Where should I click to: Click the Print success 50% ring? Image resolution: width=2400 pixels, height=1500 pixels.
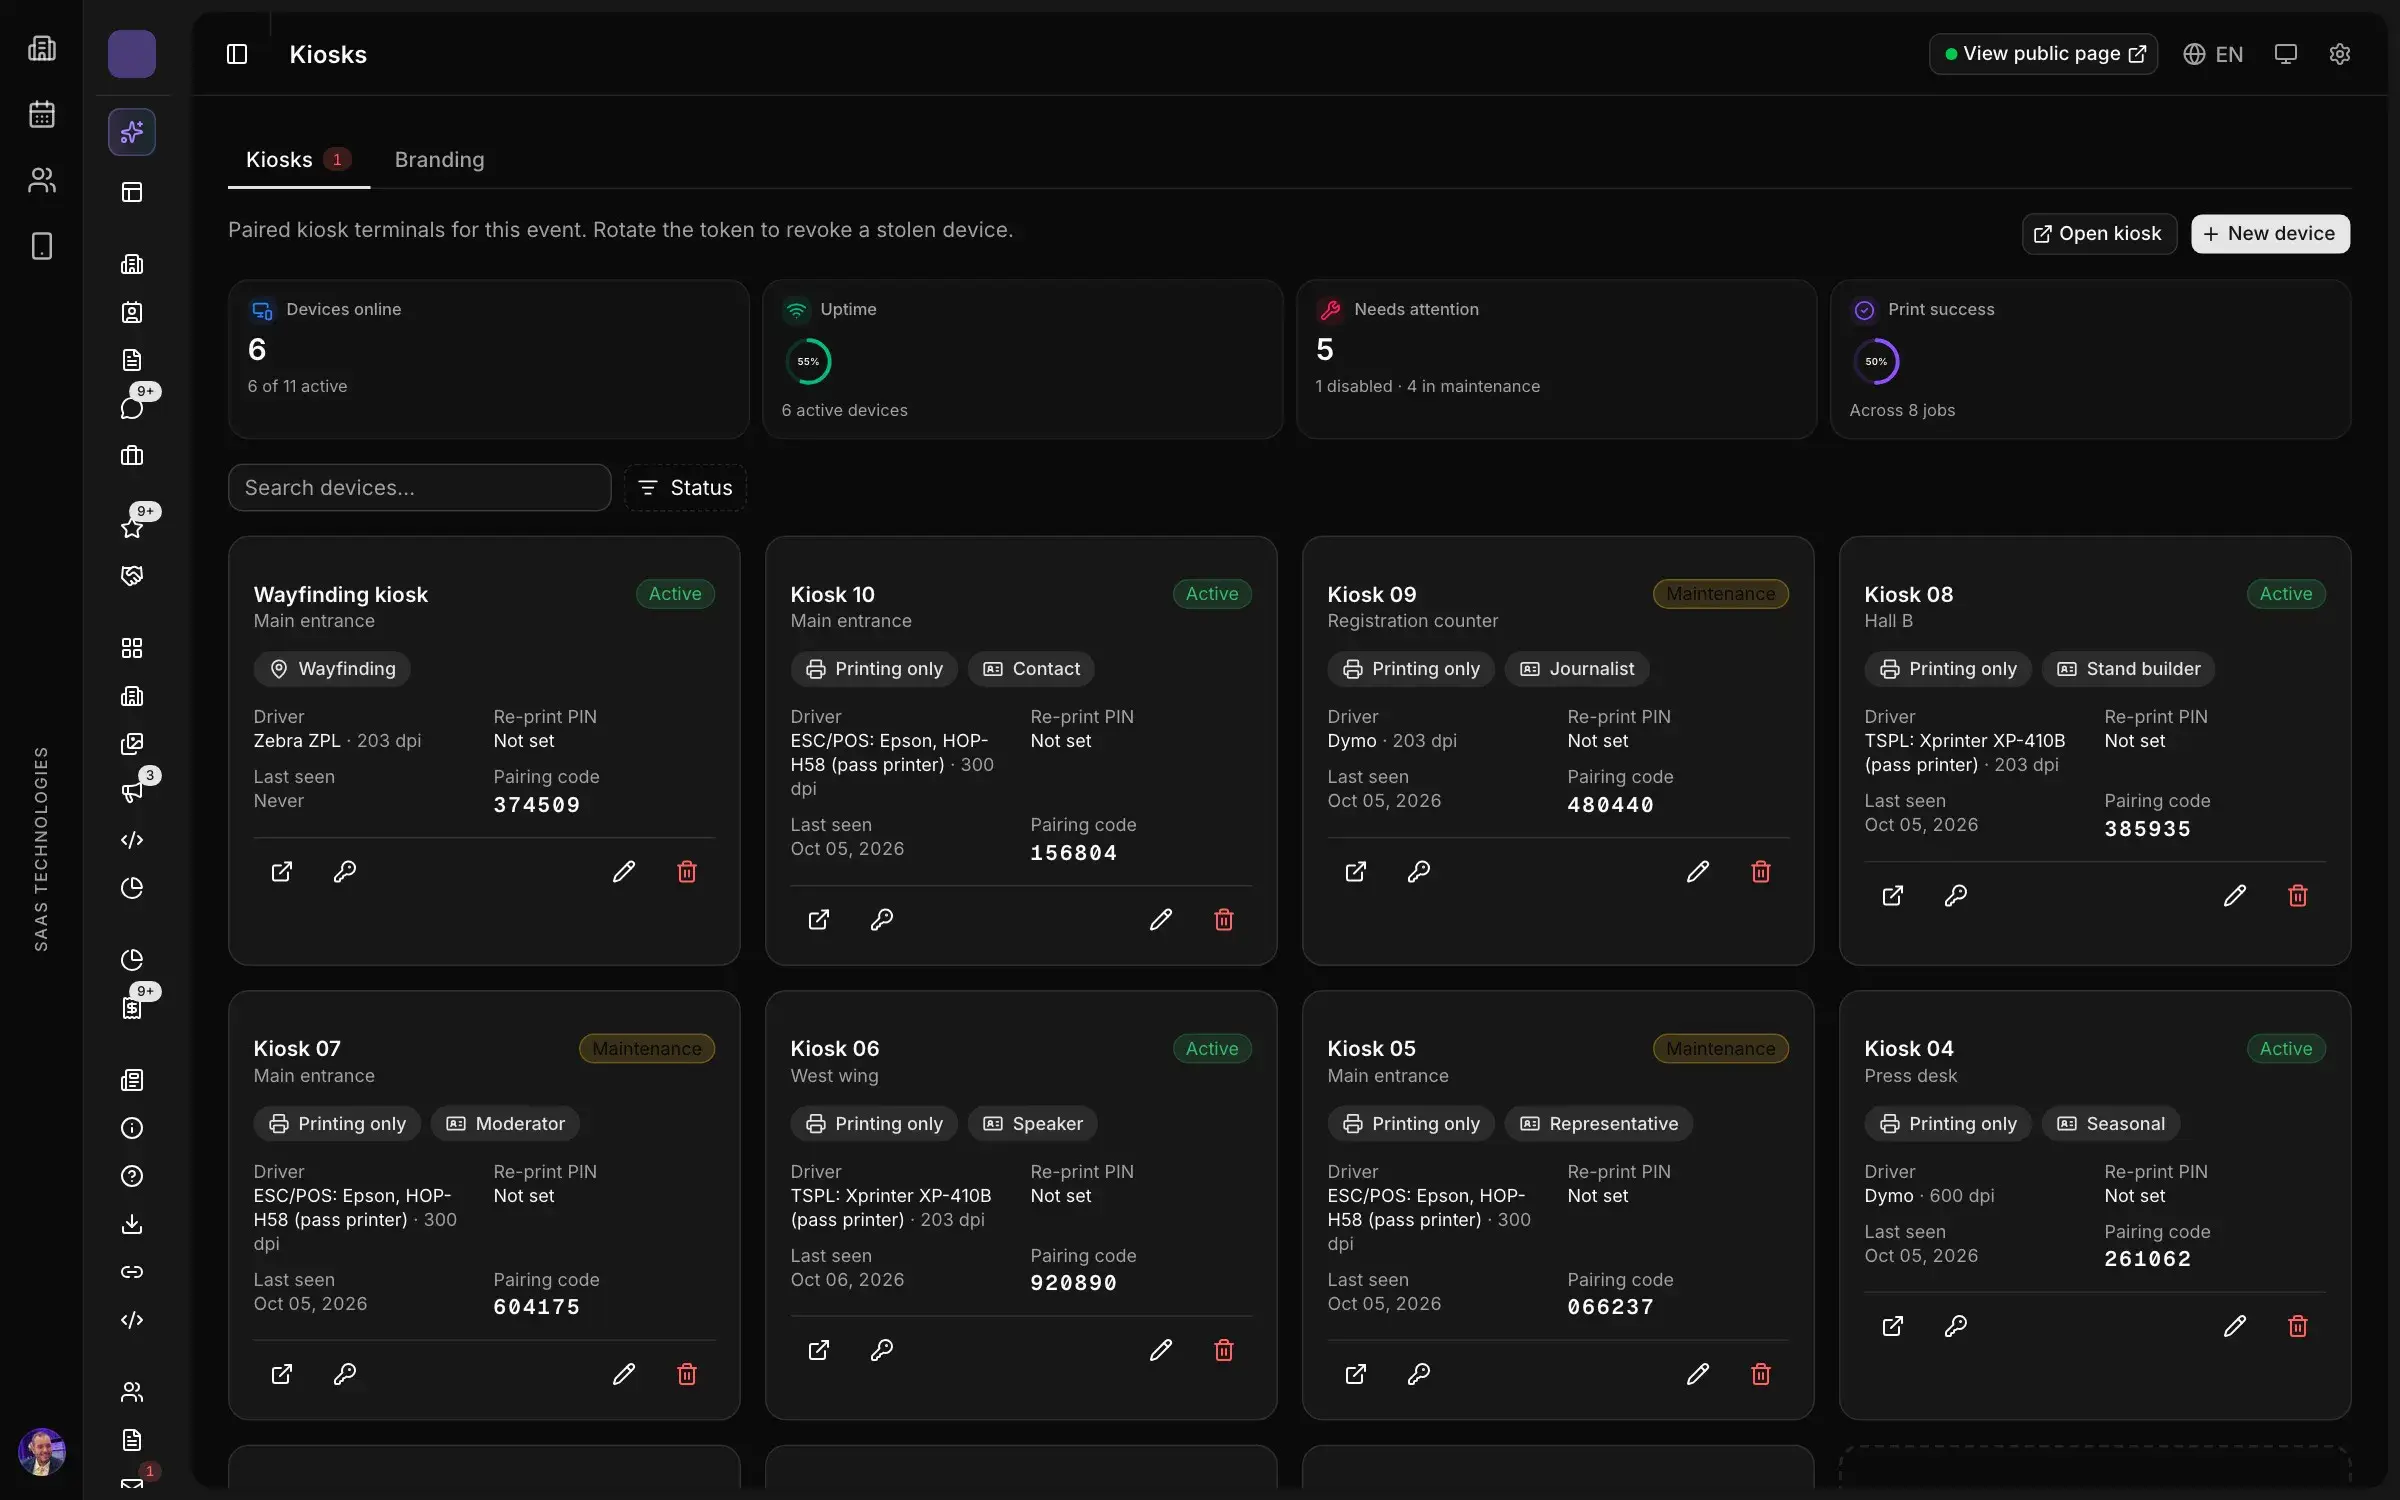tap(1876, 362)
